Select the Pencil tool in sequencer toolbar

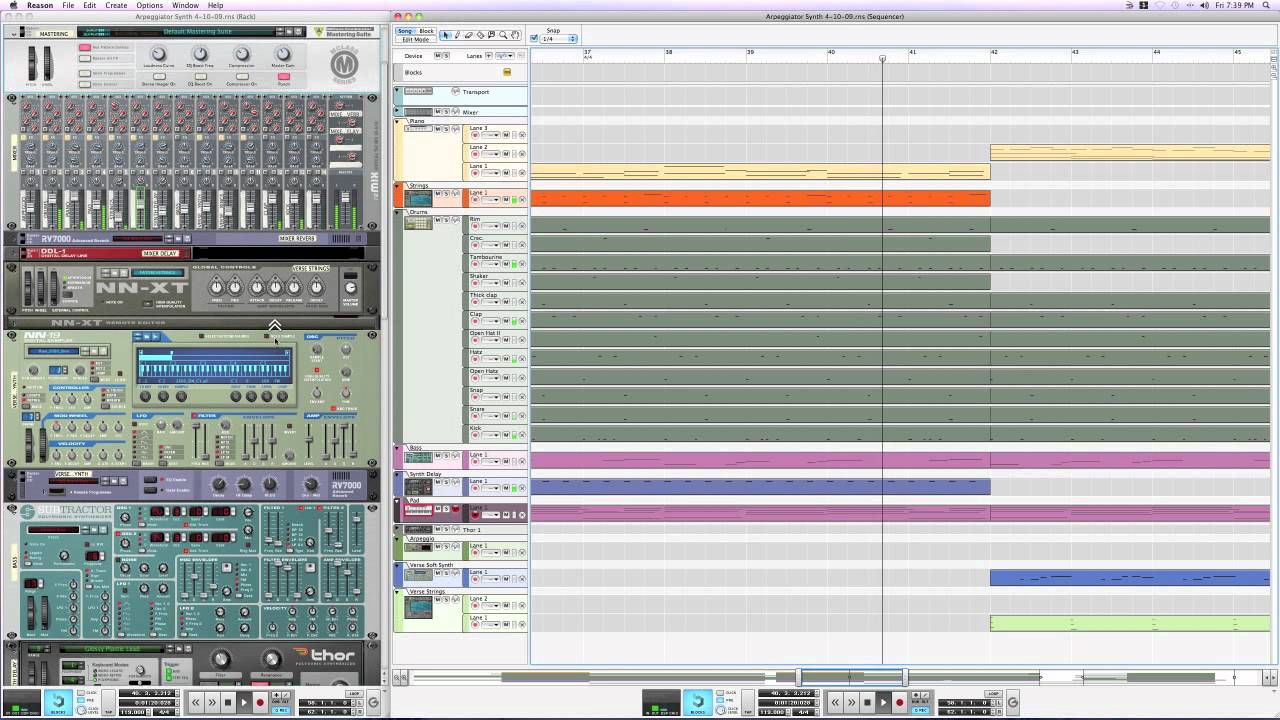point(457,35)
